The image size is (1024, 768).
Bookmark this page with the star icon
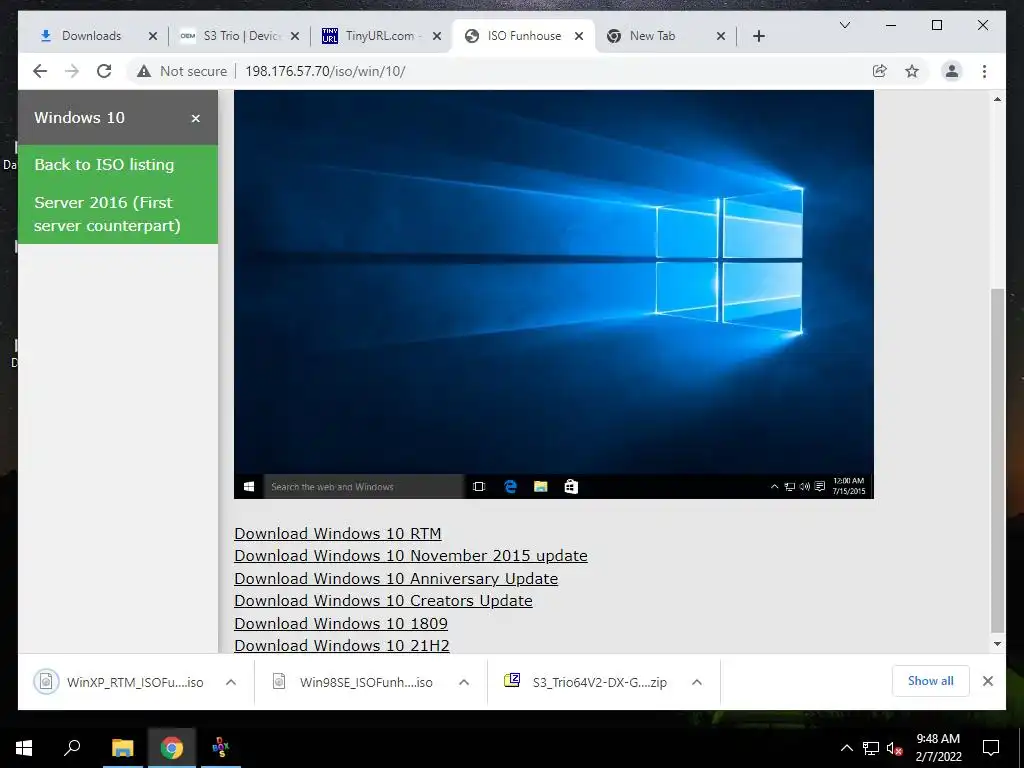pos(912,71)
